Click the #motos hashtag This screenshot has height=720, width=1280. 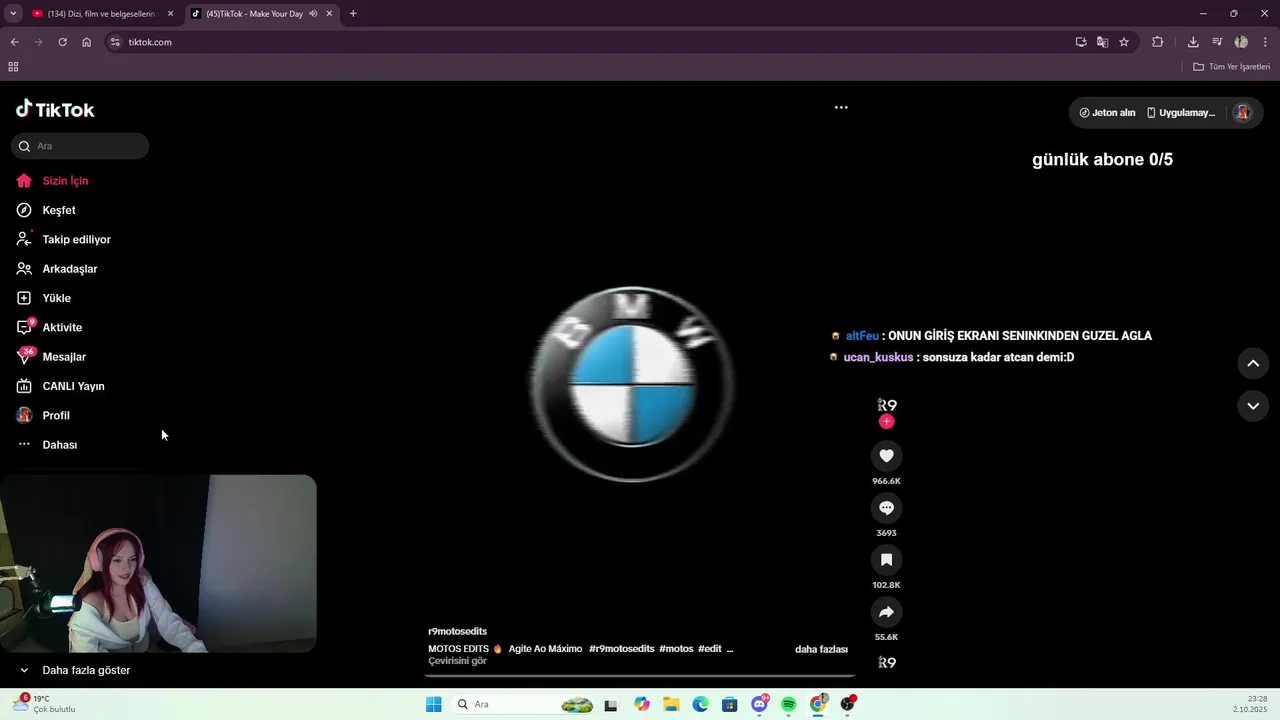point(676,649)
